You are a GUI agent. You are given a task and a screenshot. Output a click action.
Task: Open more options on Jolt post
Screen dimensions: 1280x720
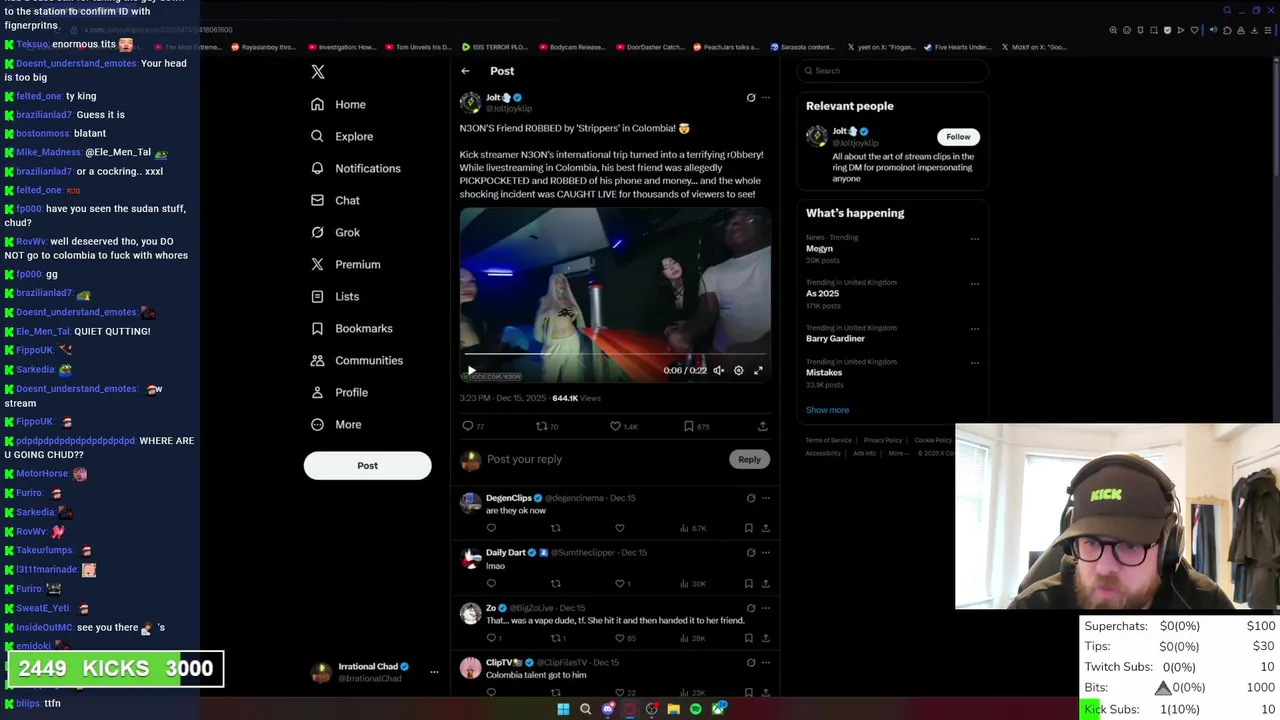766,98
